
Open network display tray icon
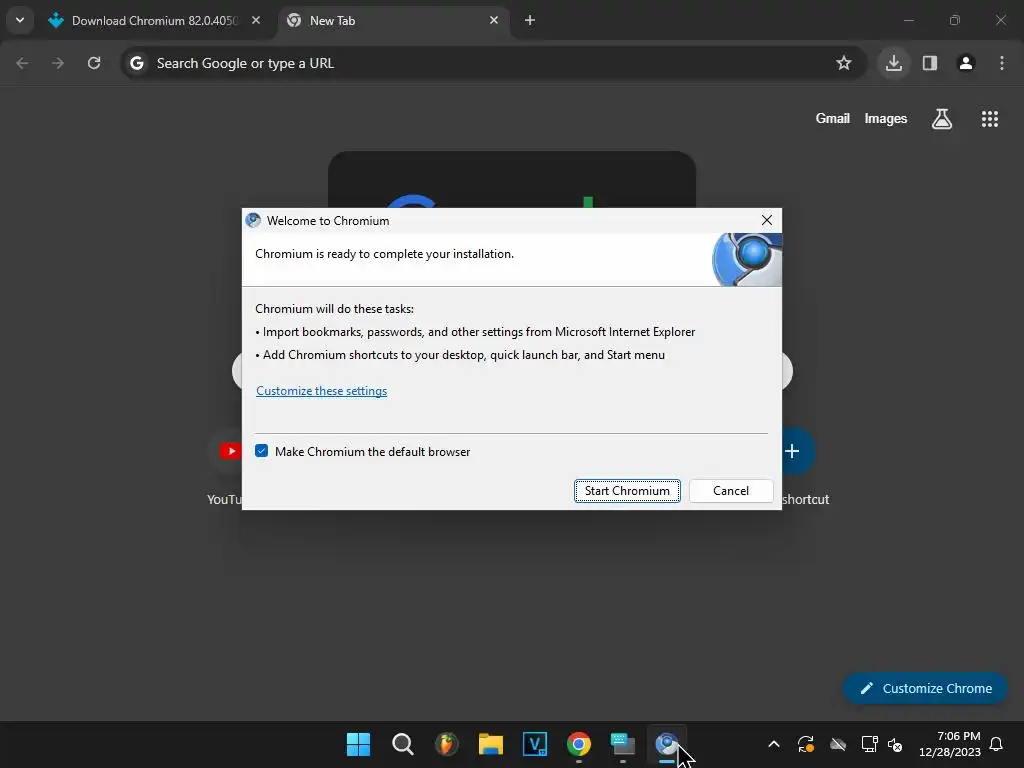(x=869, y=744)
